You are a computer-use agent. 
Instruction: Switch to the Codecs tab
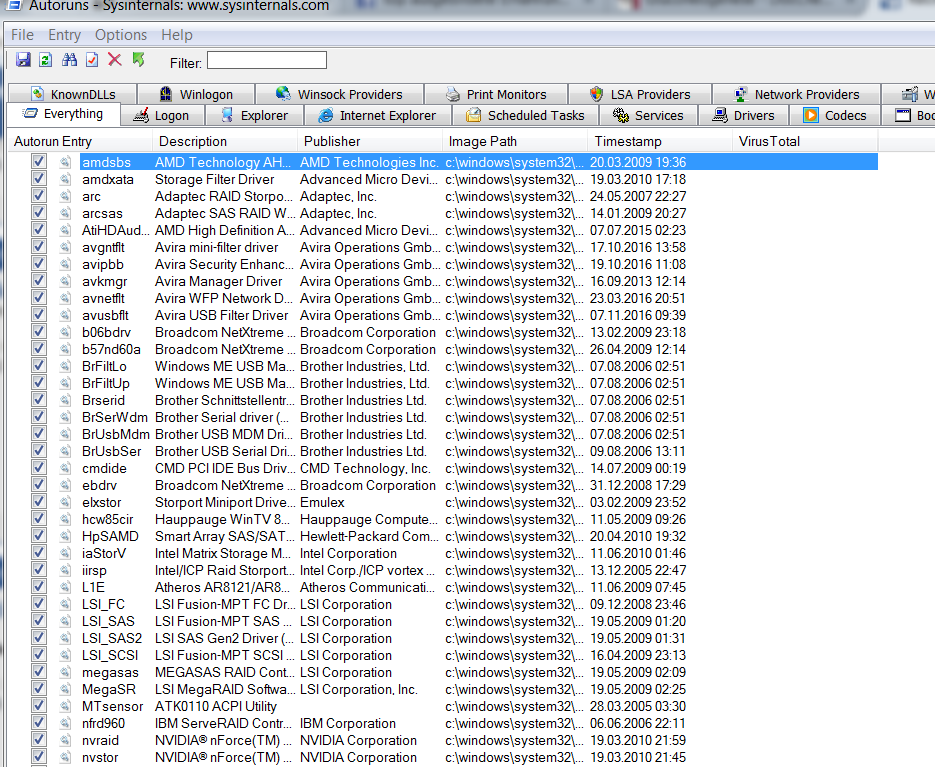pyautogui.click(x=835, y=115)
